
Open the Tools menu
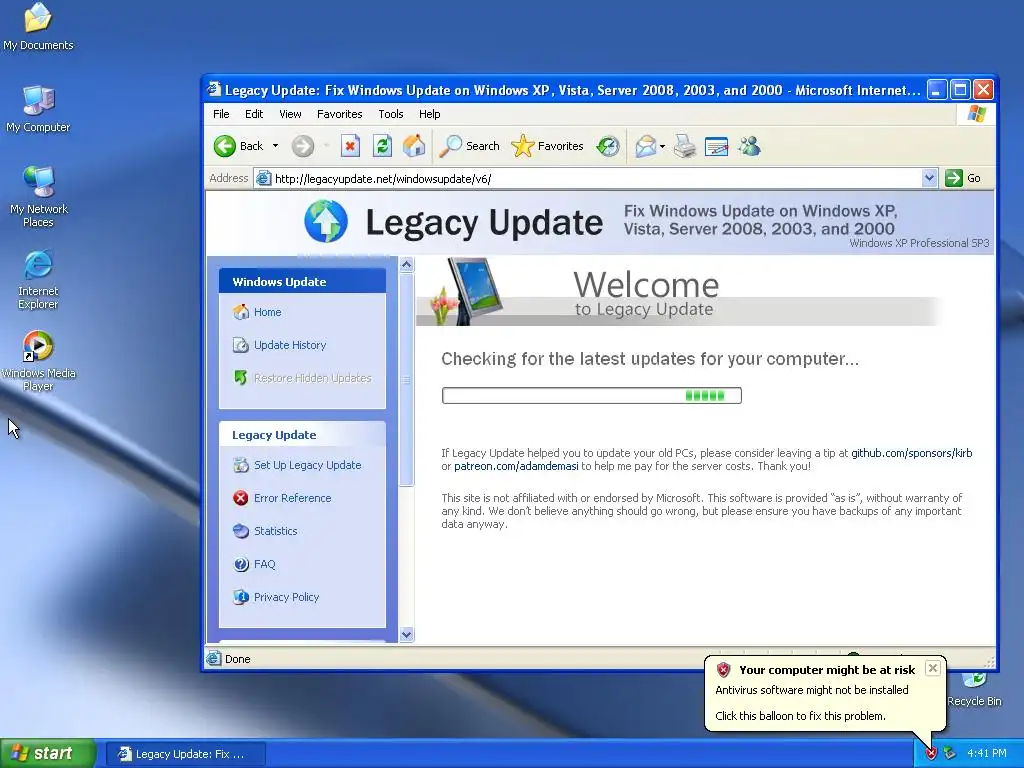point(391,114)
